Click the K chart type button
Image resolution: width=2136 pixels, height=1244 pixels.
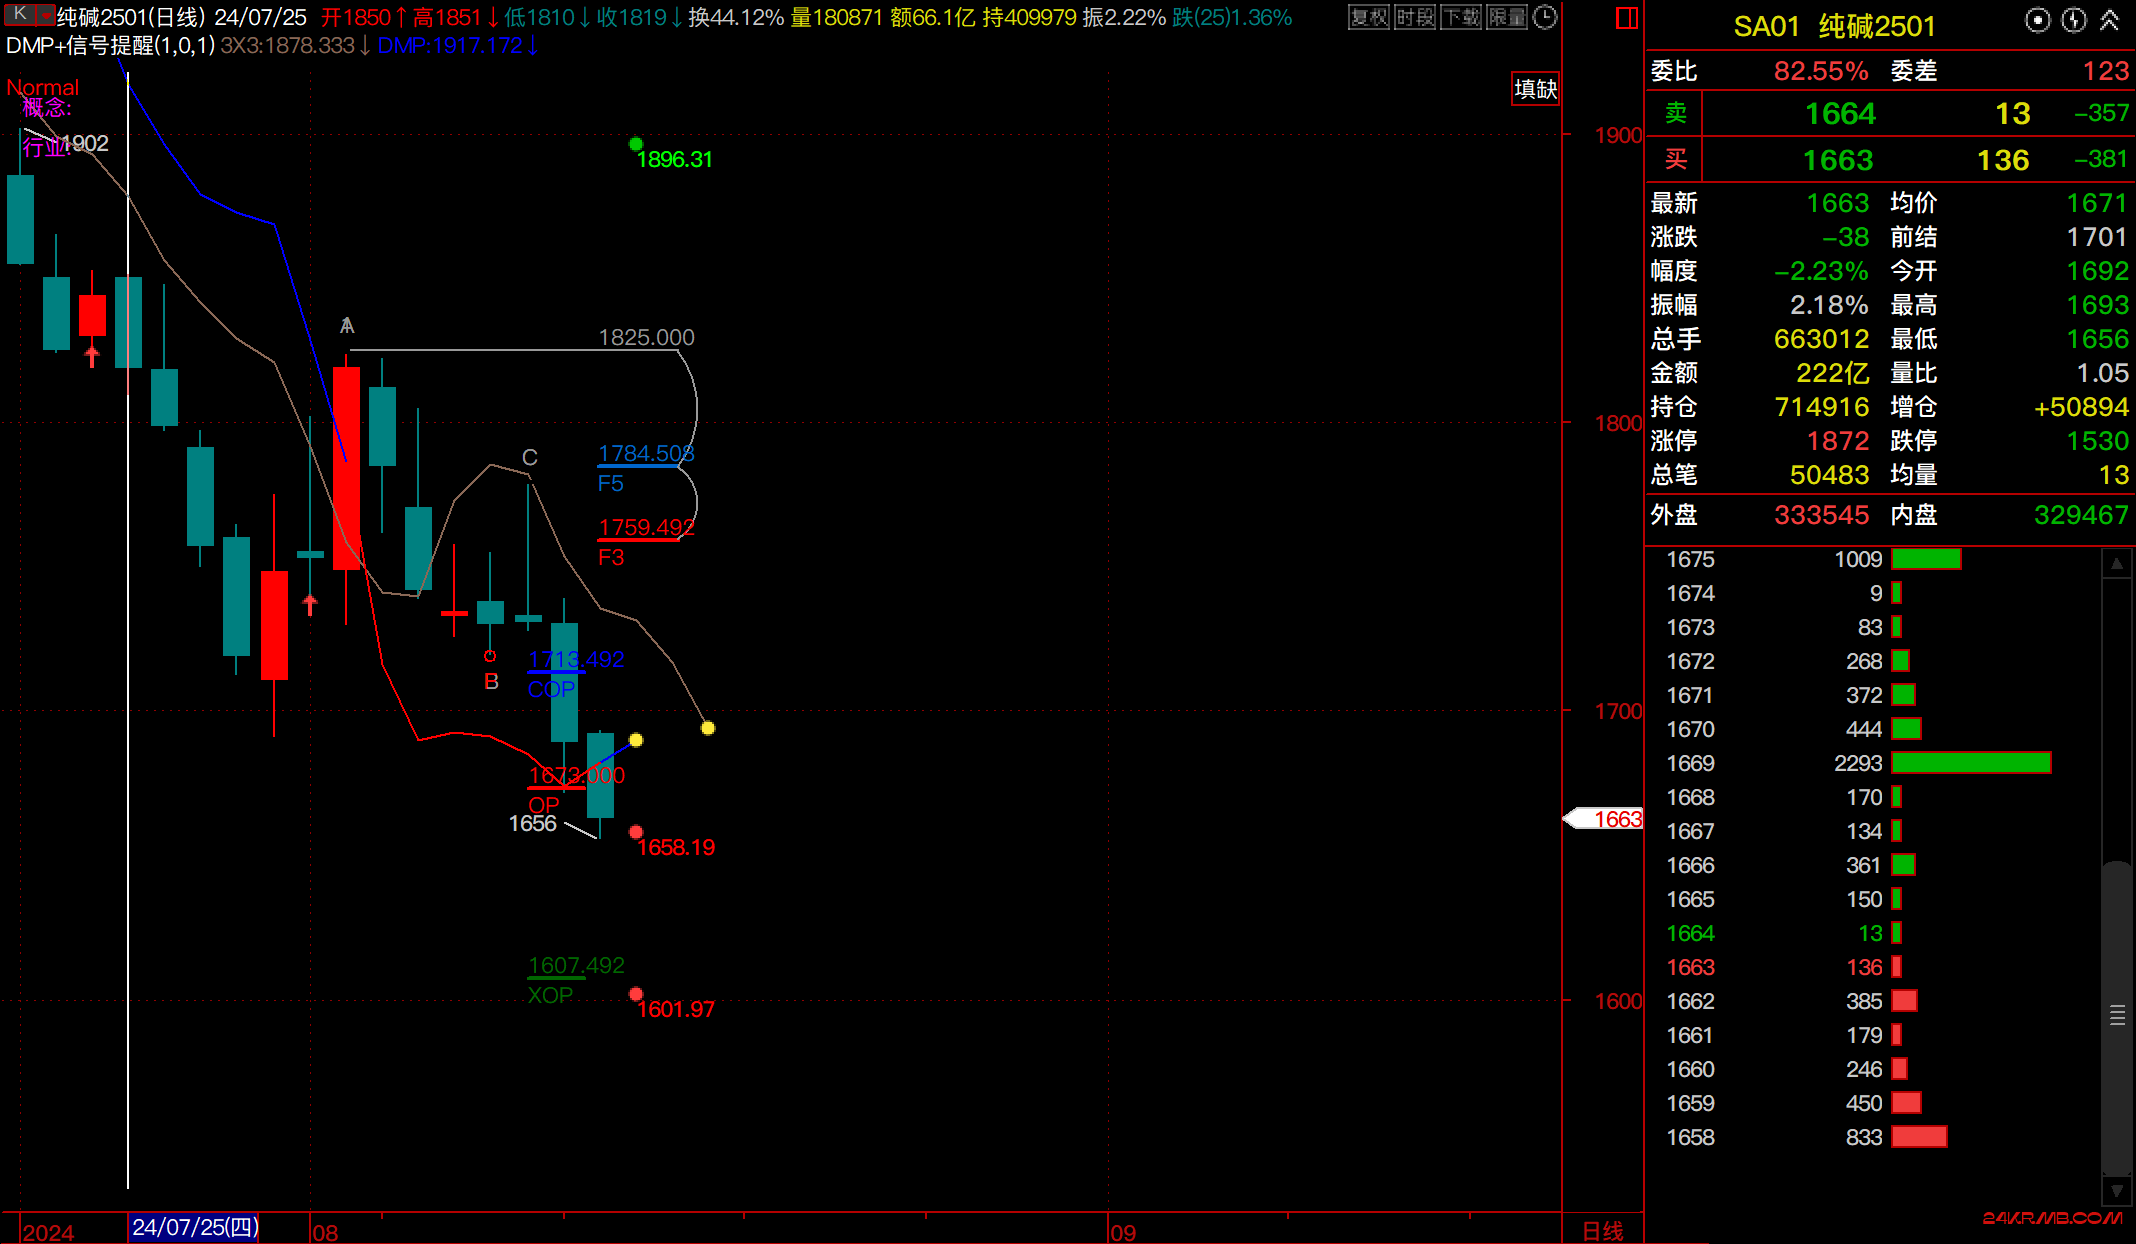[20, 14]
